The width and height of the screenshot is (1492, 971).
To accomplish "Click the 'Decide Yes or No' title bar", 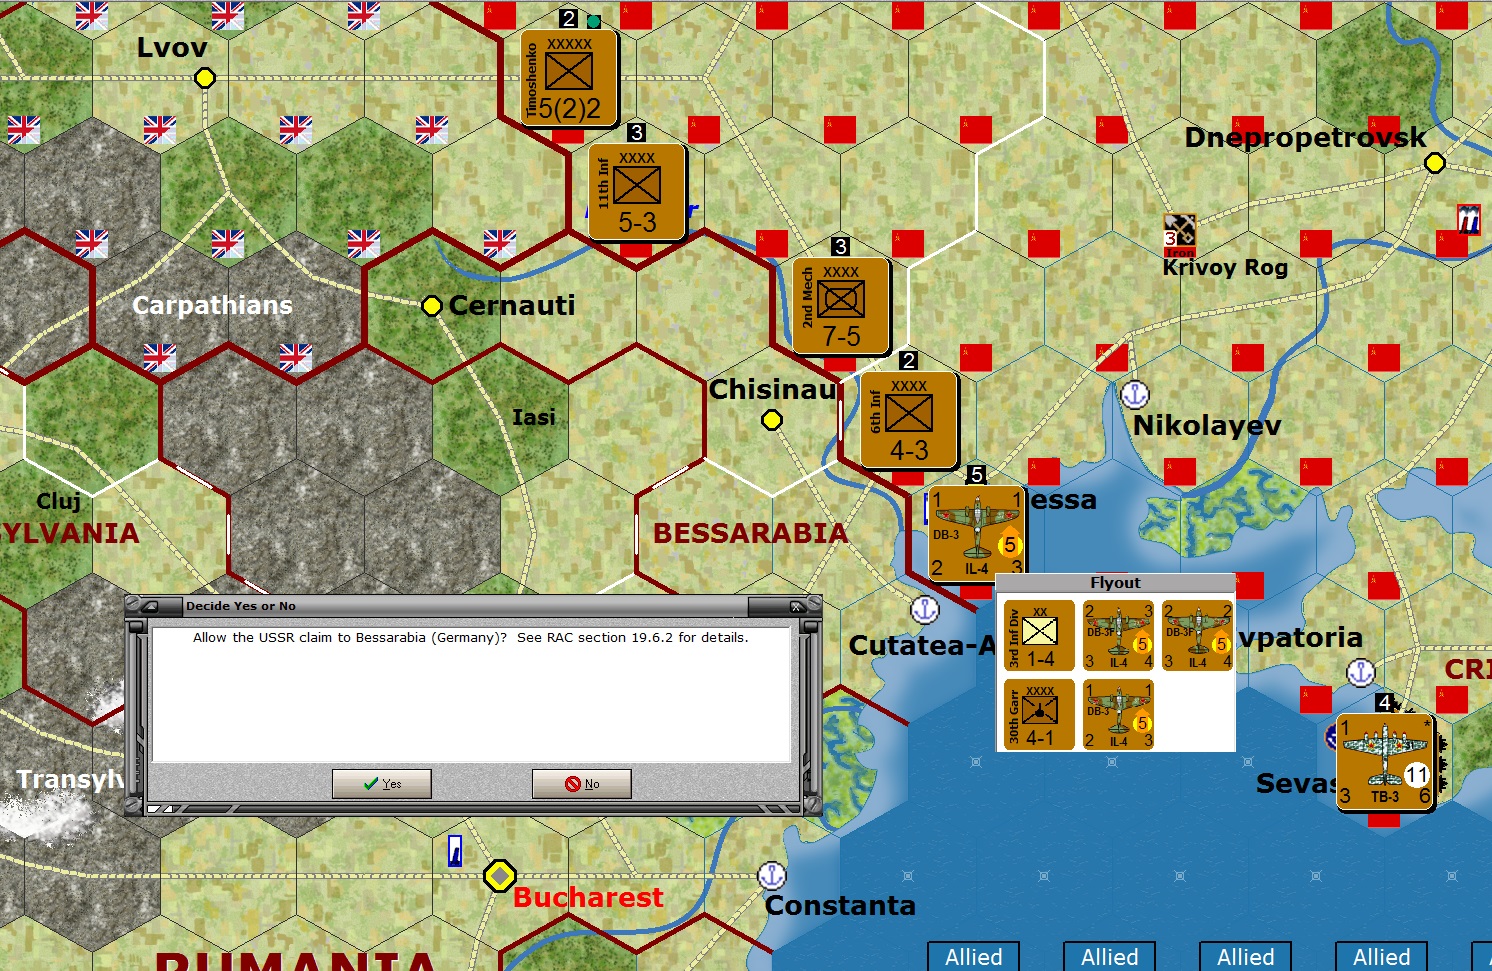I will [465, 606].
